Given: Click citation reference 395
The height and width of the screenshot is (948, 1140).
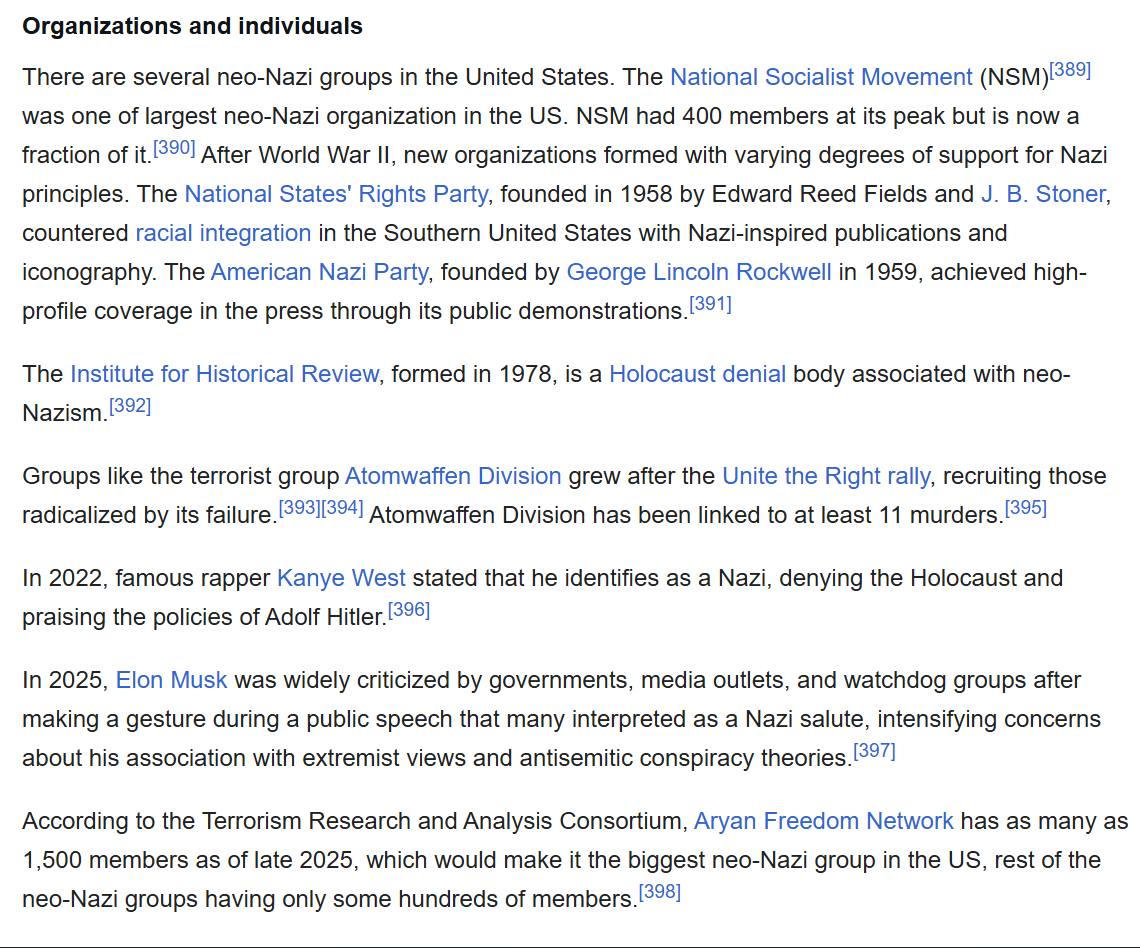Looking at the screenshot, I should [x=1025, y=508].
